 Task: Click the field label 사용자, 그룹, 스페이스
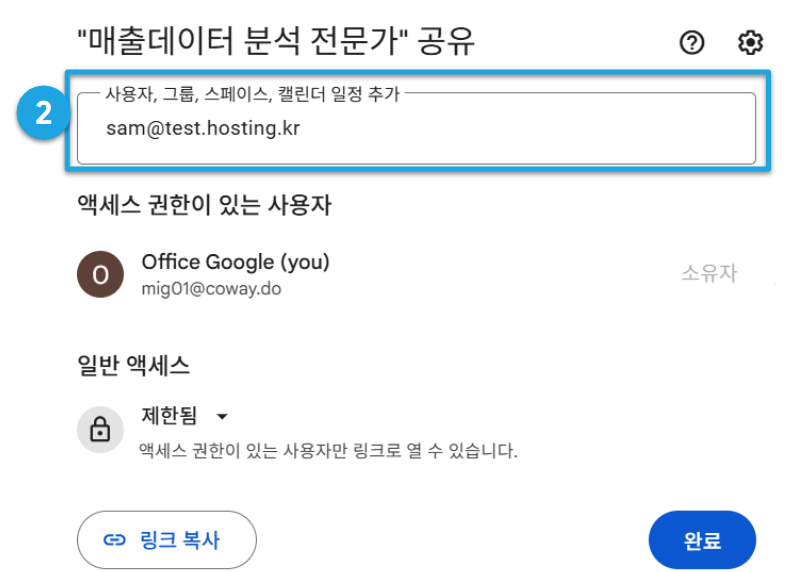(x=186, y=94)
